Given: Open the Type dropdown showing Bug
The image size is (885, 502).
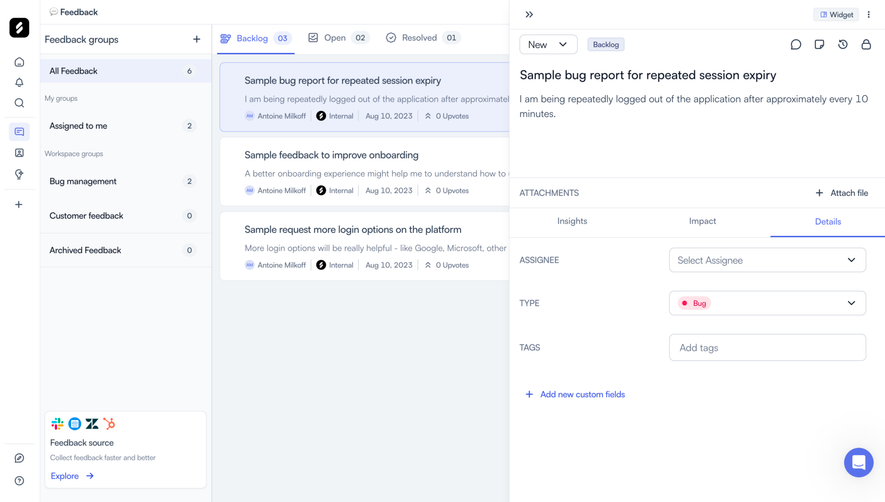Looking at the screenshot, I should coord(767,303).
